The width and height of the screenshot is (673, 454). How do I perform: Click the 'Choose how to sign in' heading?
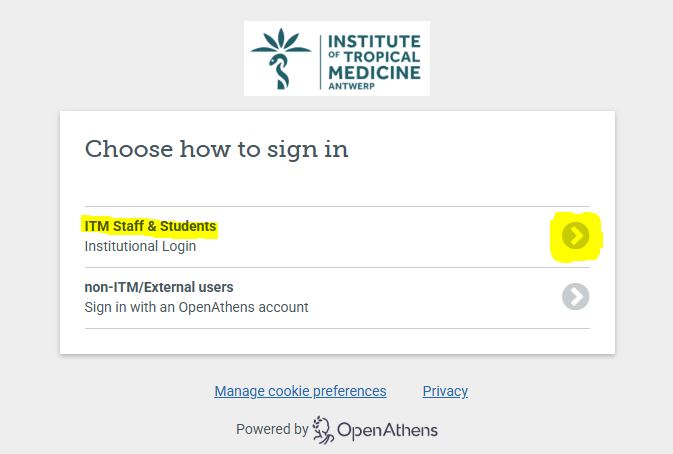[216, 150]
